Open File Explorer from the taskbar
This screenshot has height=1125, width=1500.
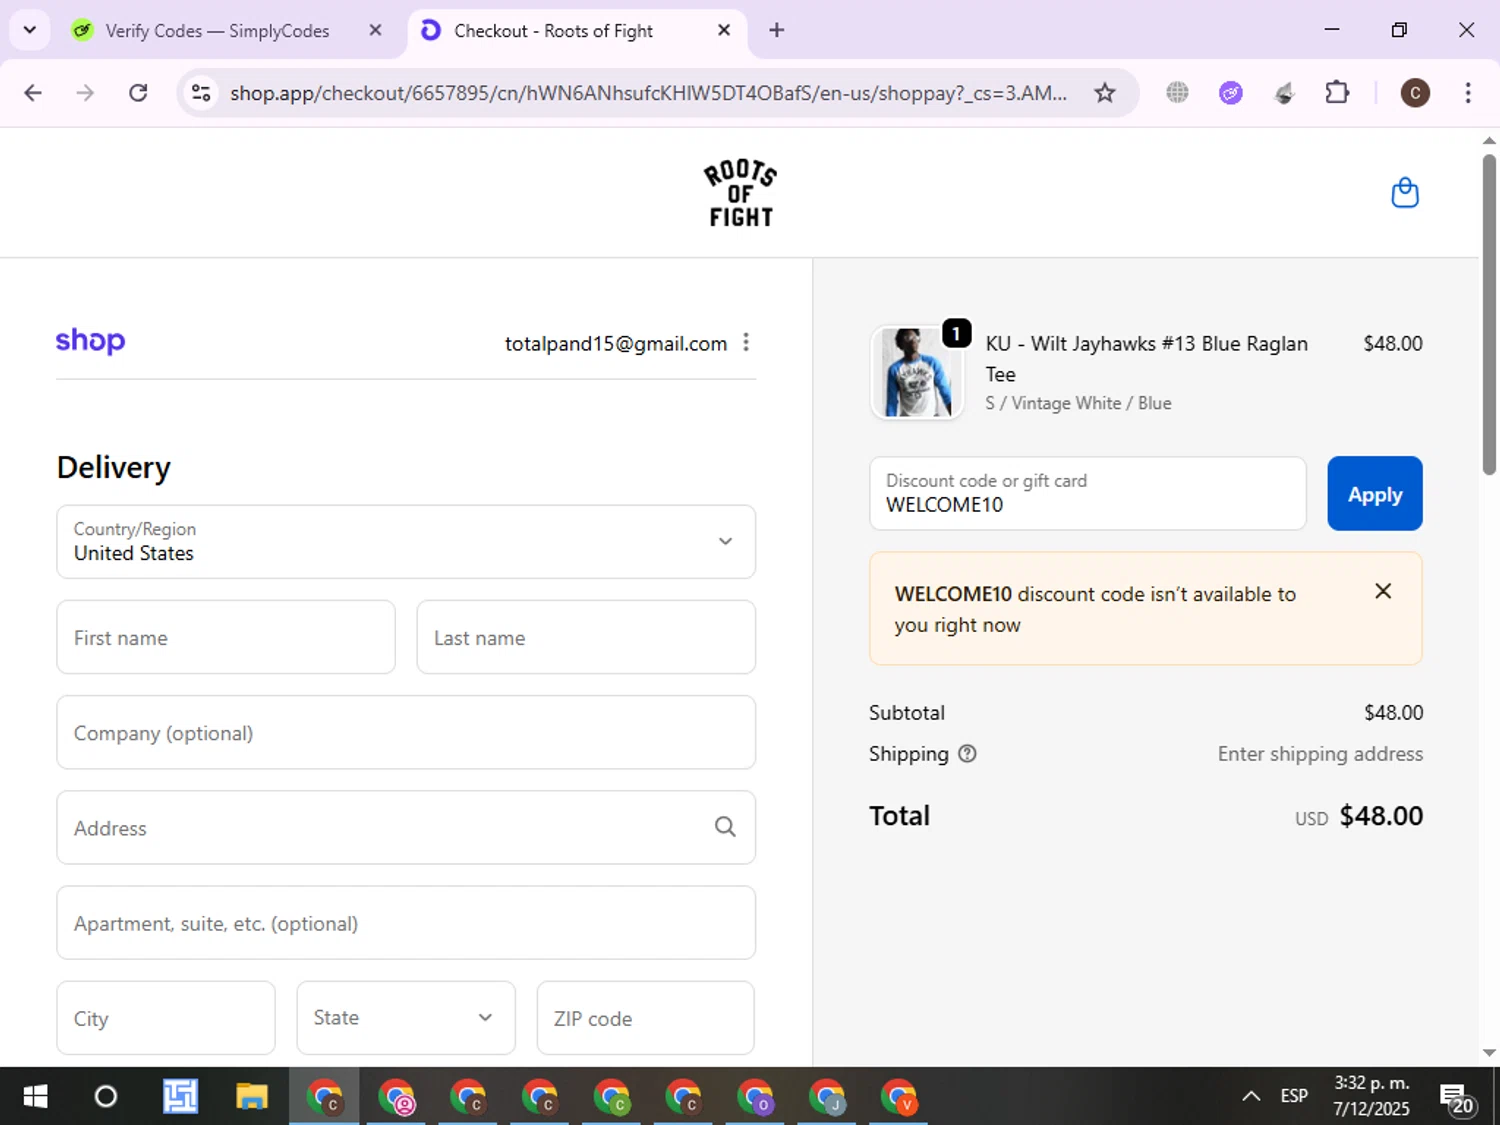(252, 1097)
